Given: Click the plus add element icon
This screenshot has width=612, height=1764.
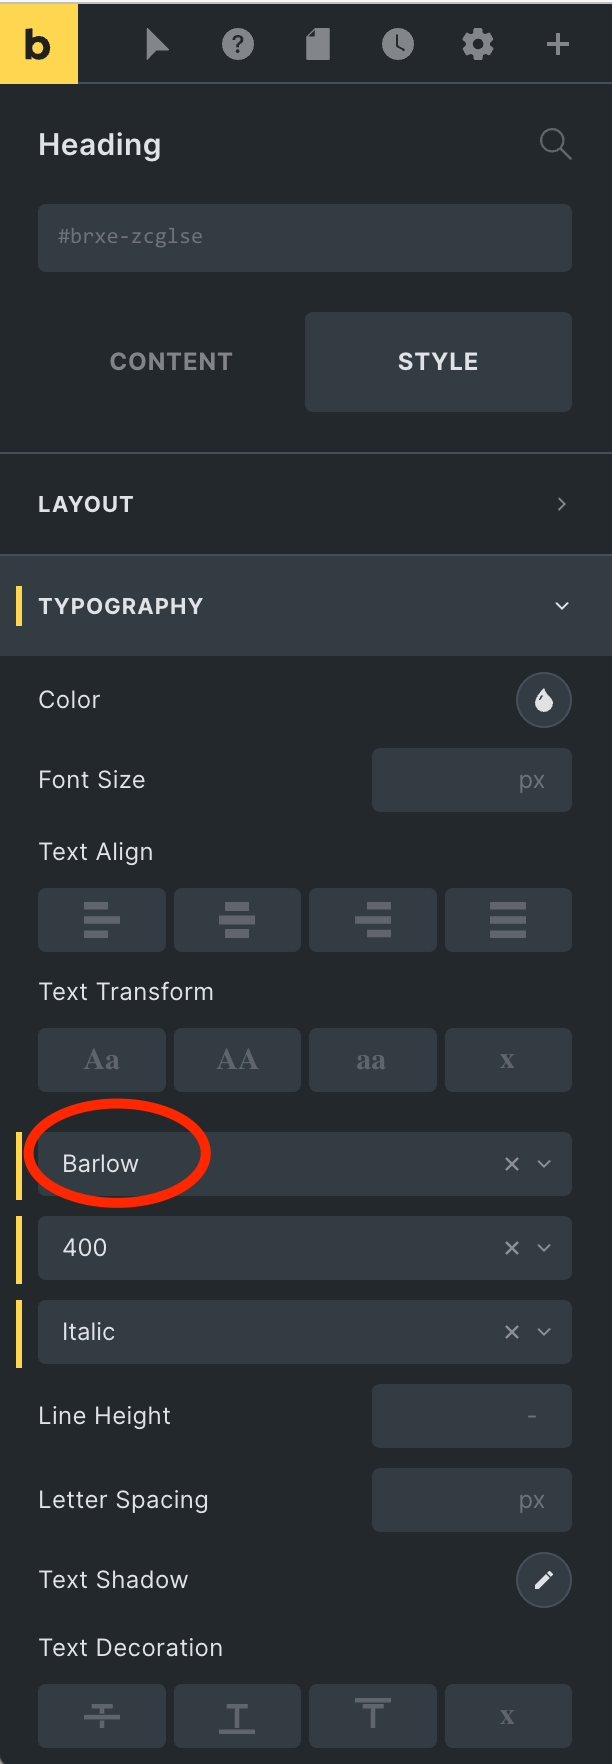Looking at the screenshot, I should 558,44.
